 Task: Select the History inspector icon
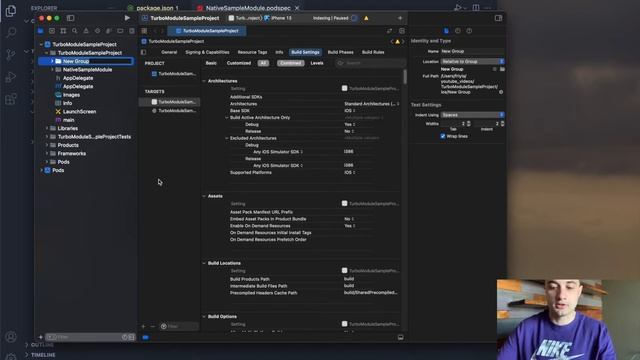click(458, 31)
